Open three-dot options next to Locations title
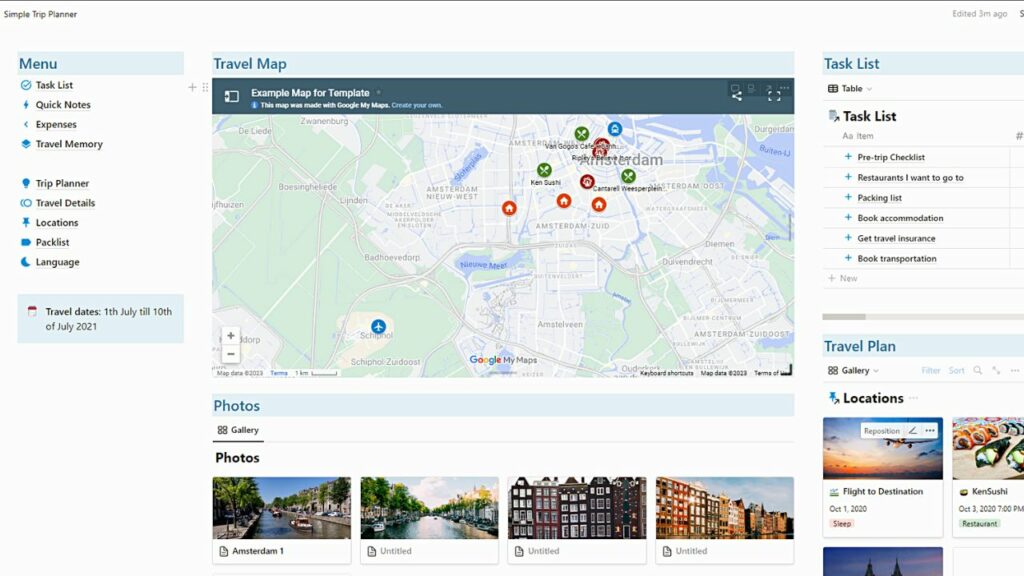 click(x=913, y=398)
